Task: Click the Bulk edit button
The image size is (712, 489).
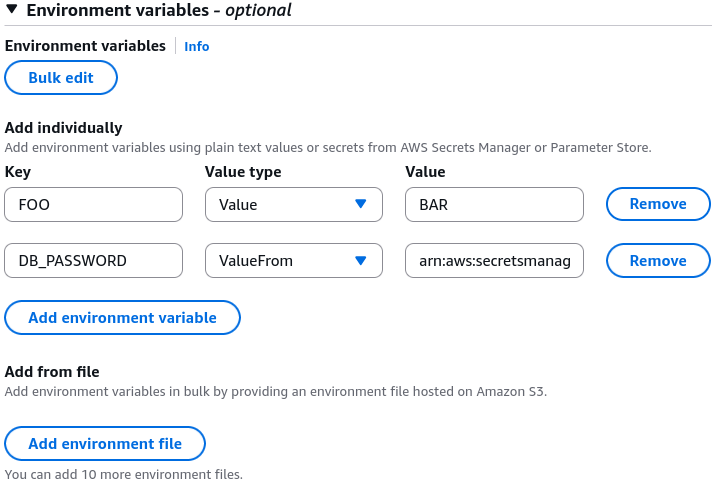Action: coord(61,78)
